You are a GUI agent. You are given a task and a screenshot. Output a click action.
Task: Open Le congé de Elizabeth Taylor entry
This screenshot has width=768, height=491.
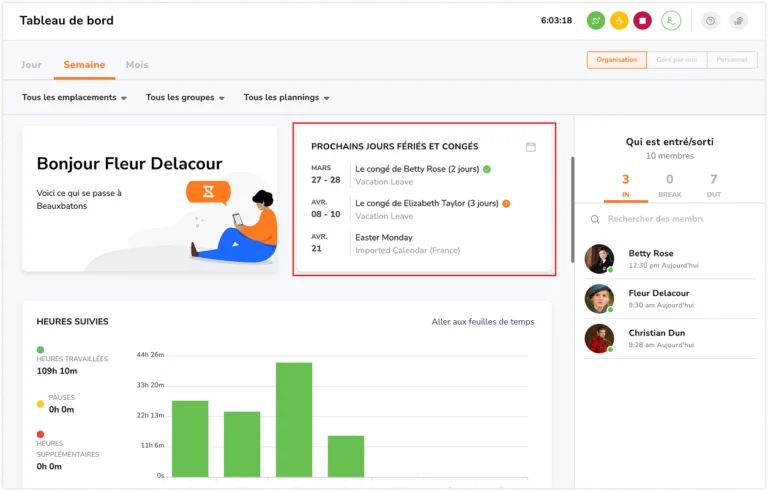click(427, 203)
